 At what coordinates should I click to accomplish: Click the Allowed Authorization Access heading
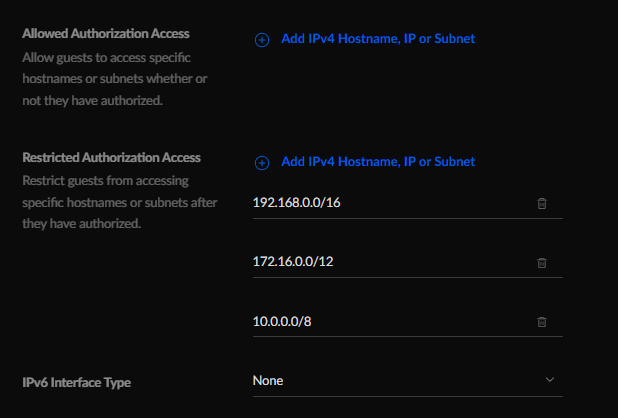106,33
